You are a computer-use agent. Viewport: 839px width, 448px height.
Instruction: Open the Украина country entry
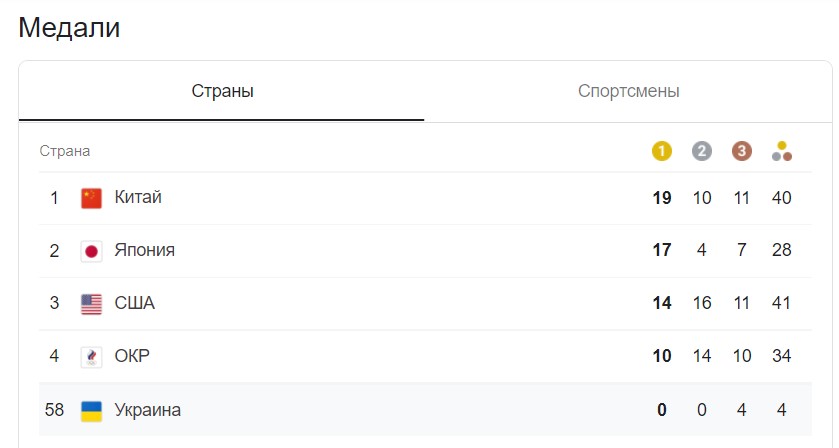(425, 409)
